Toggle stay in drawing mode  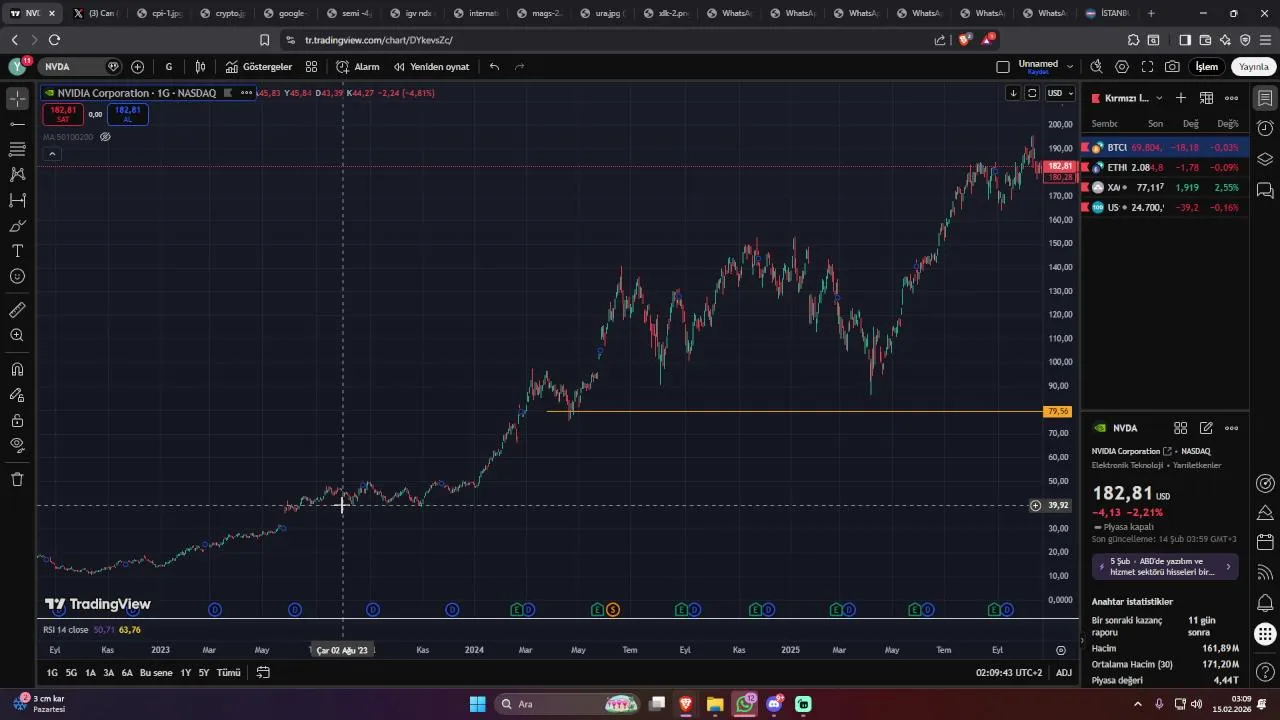coord(17,395)
